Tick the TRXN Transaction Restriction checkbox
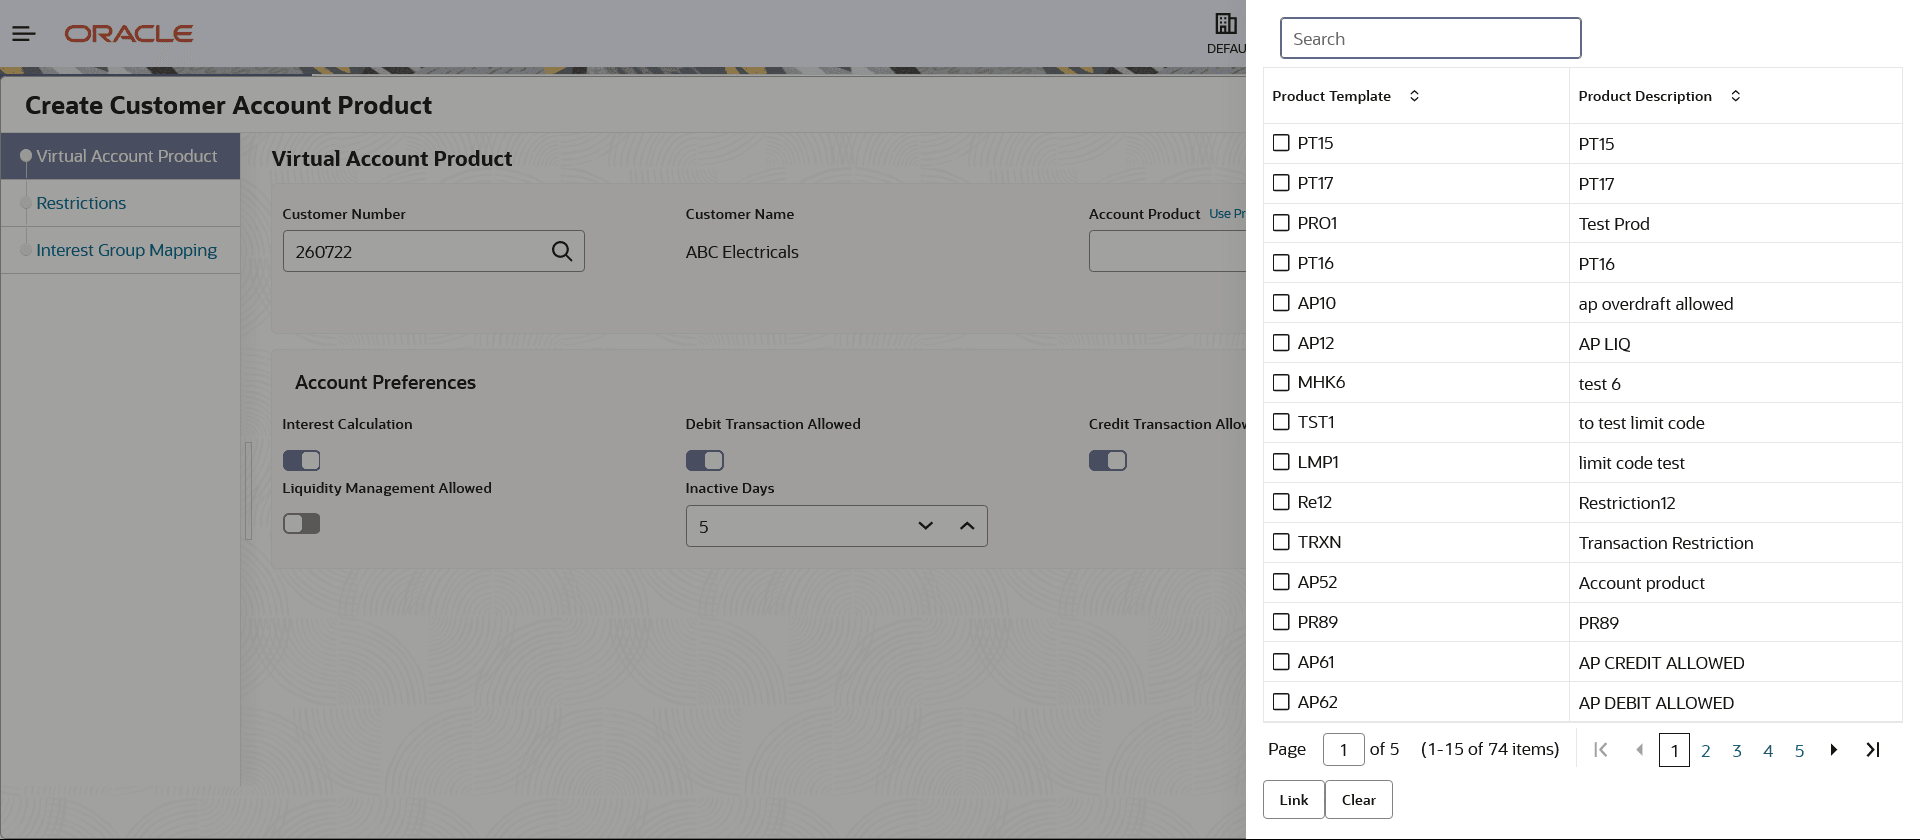 1281,542
